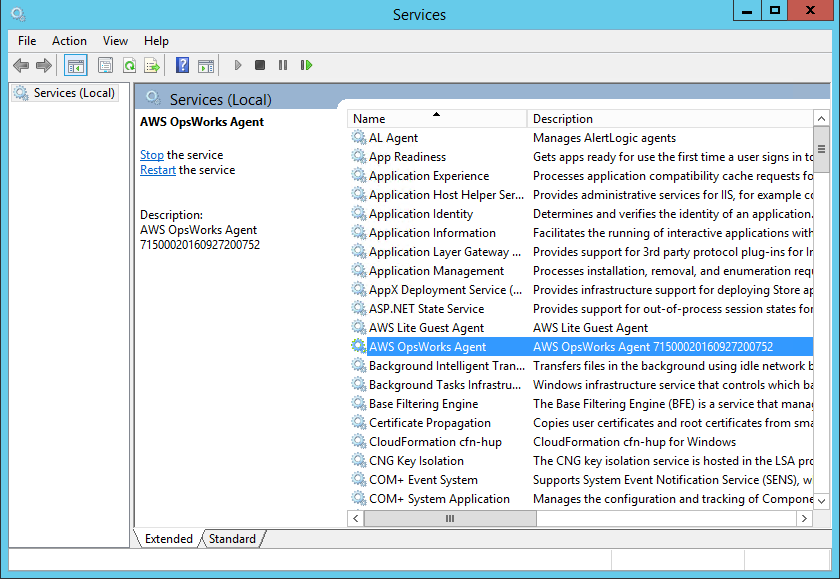The image size is (840, 580).
Task: Click horizontal scrollbar left arrow
Action: pyautogui.click(x=355, y=518)
